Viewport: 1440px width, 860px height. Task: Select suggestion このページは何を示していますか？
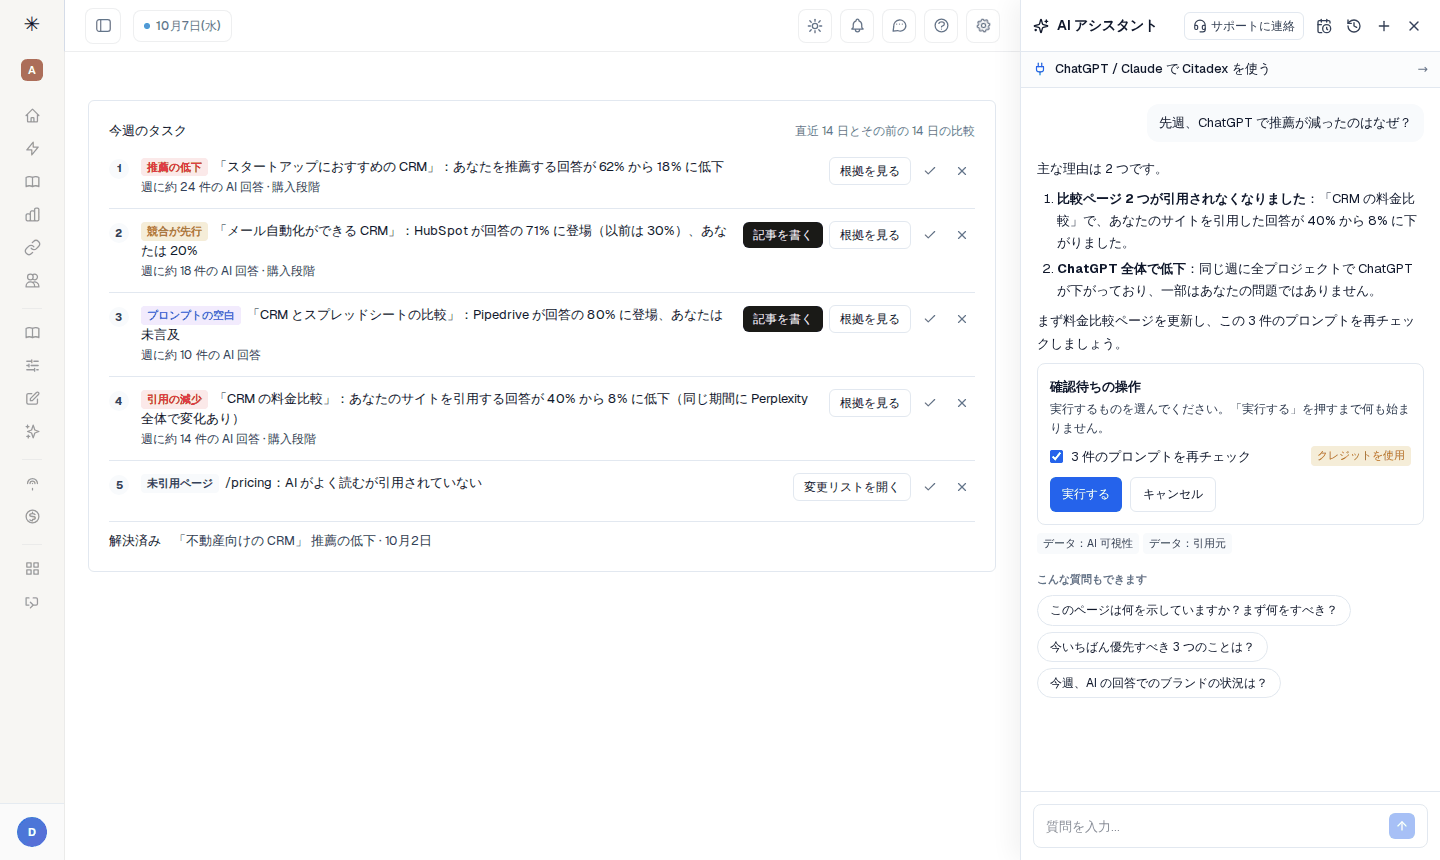click(x=1194, y=610)
